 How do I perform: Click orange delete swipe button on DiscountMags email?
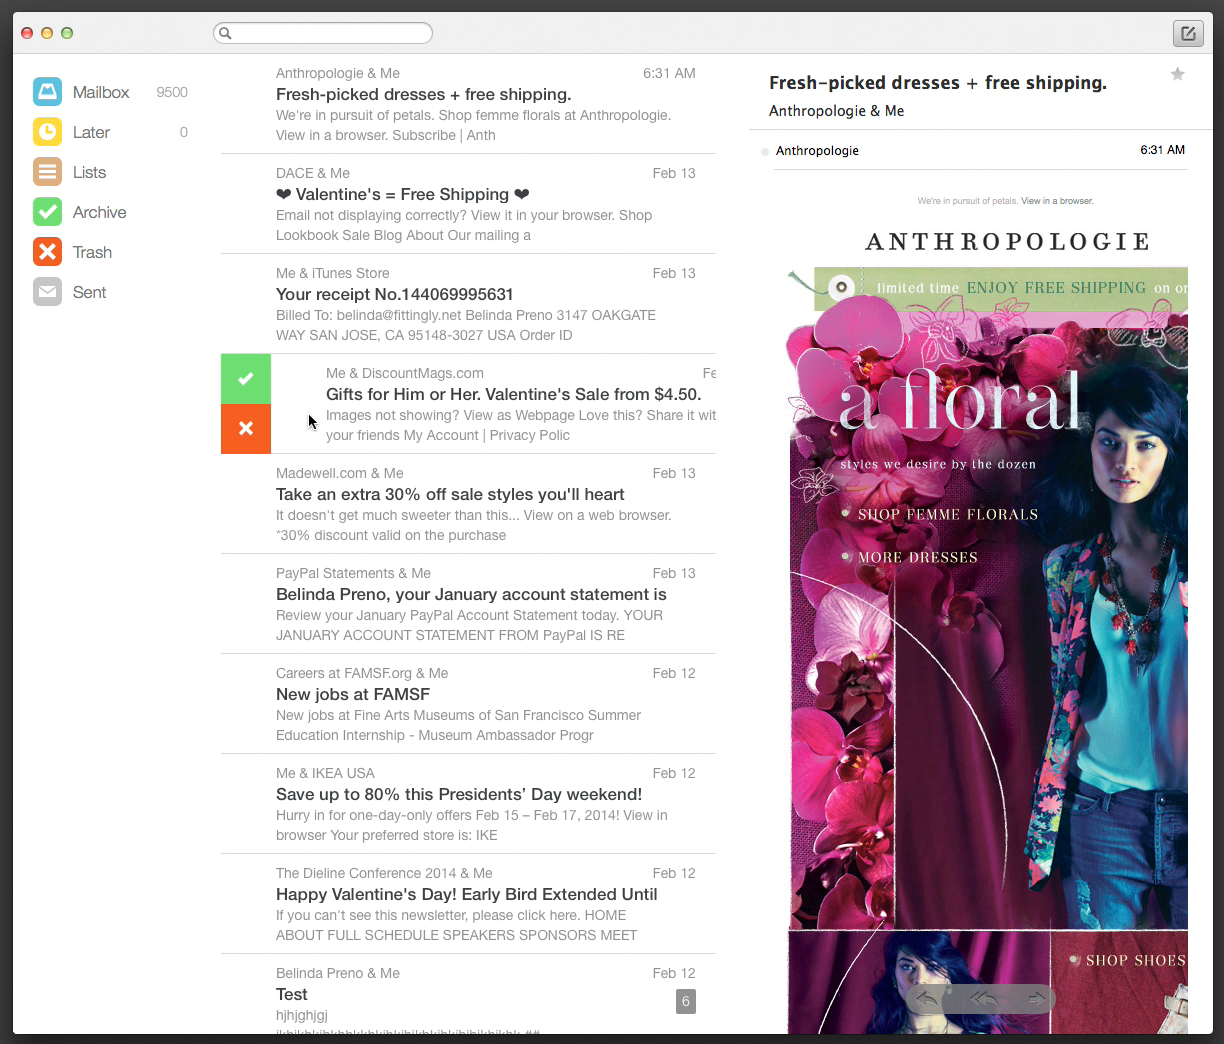tap(246, 429)
